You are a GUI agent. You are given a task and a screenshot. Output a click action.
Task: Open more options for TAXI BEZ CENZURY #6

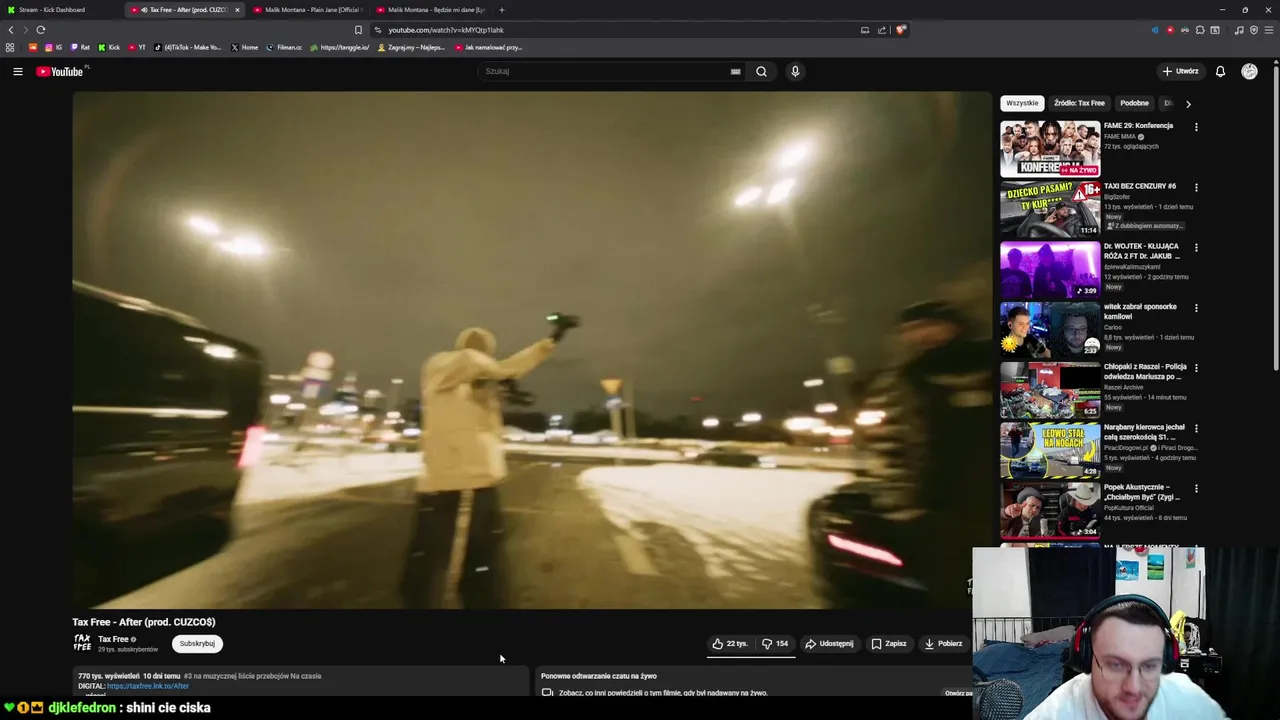[1196, 187]
